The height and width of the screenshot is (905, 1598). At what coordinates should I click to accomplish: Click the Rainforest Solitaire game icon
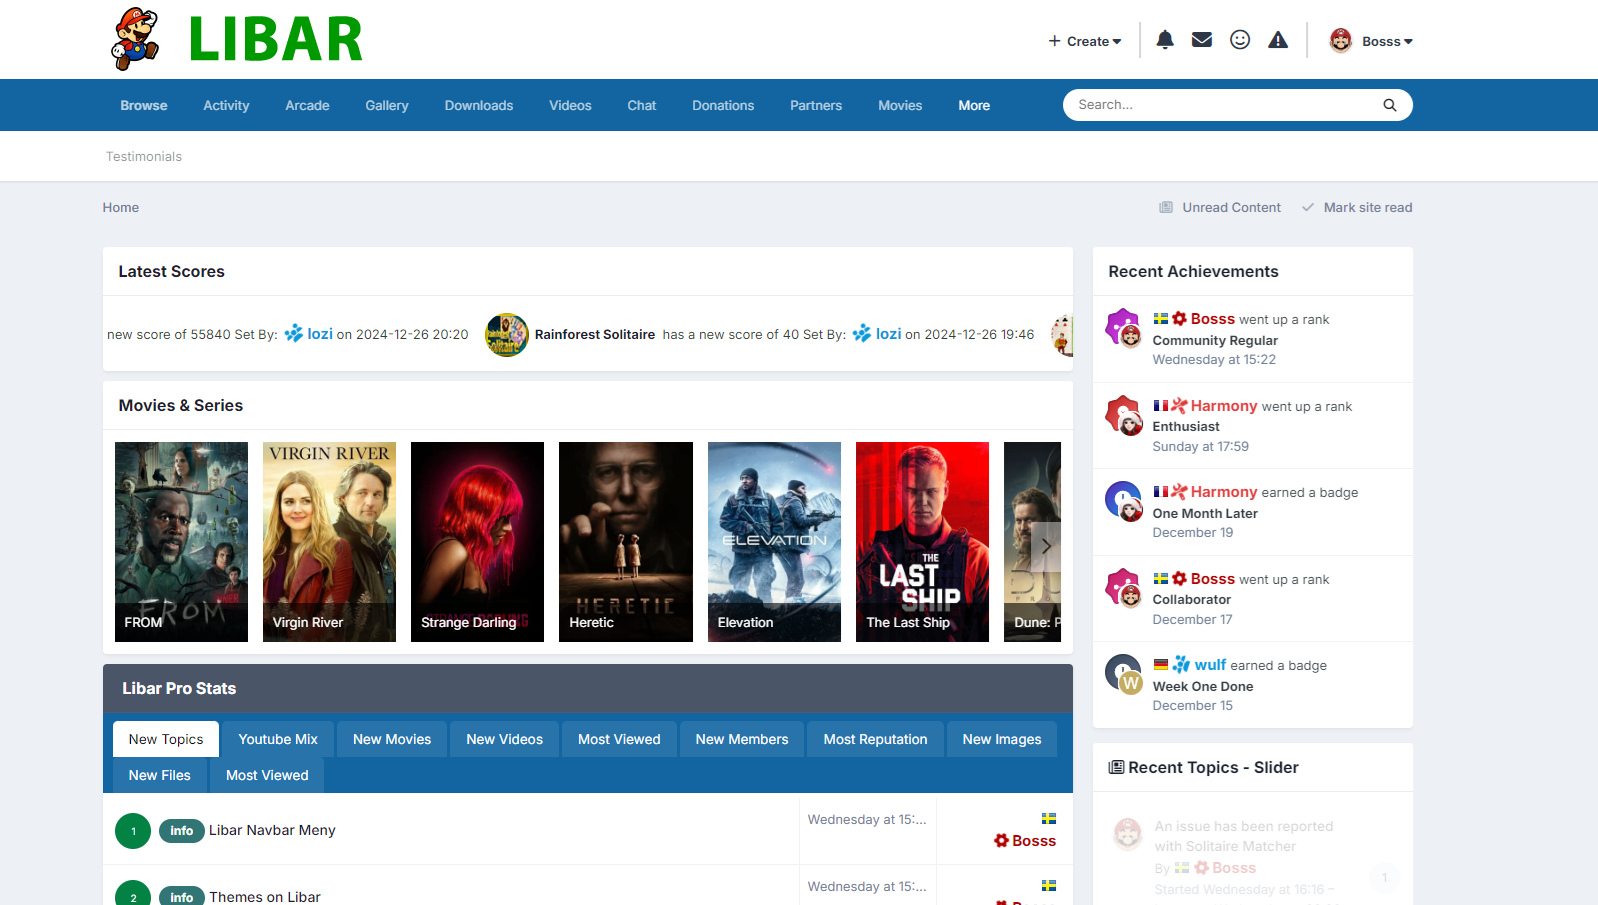507,335
